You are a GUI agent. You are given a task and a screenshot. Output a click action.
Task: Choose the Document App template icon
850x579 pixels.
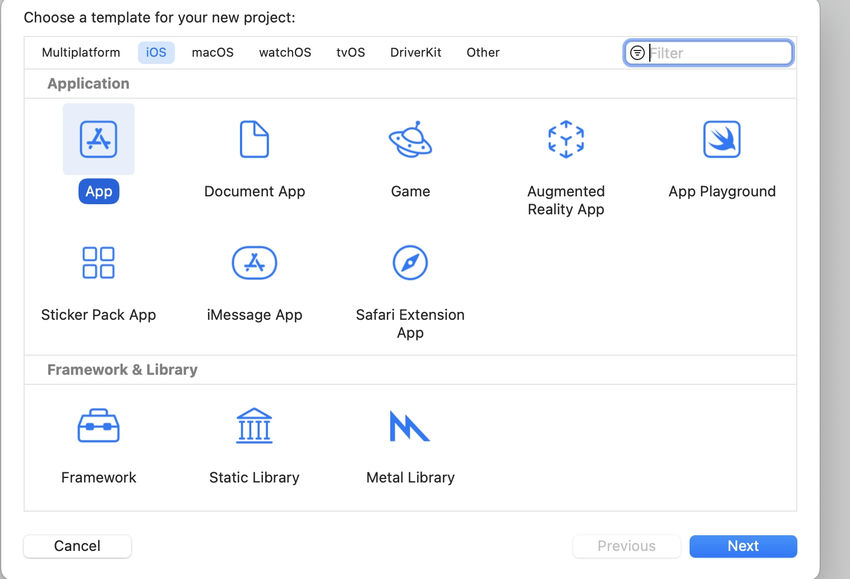254,139
